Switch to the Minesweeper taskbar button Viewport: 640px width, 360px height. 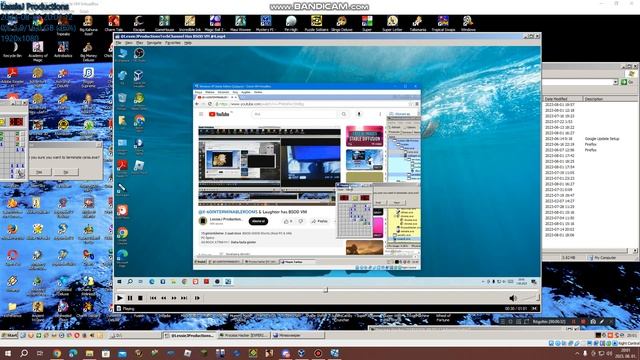pos(298,336)
